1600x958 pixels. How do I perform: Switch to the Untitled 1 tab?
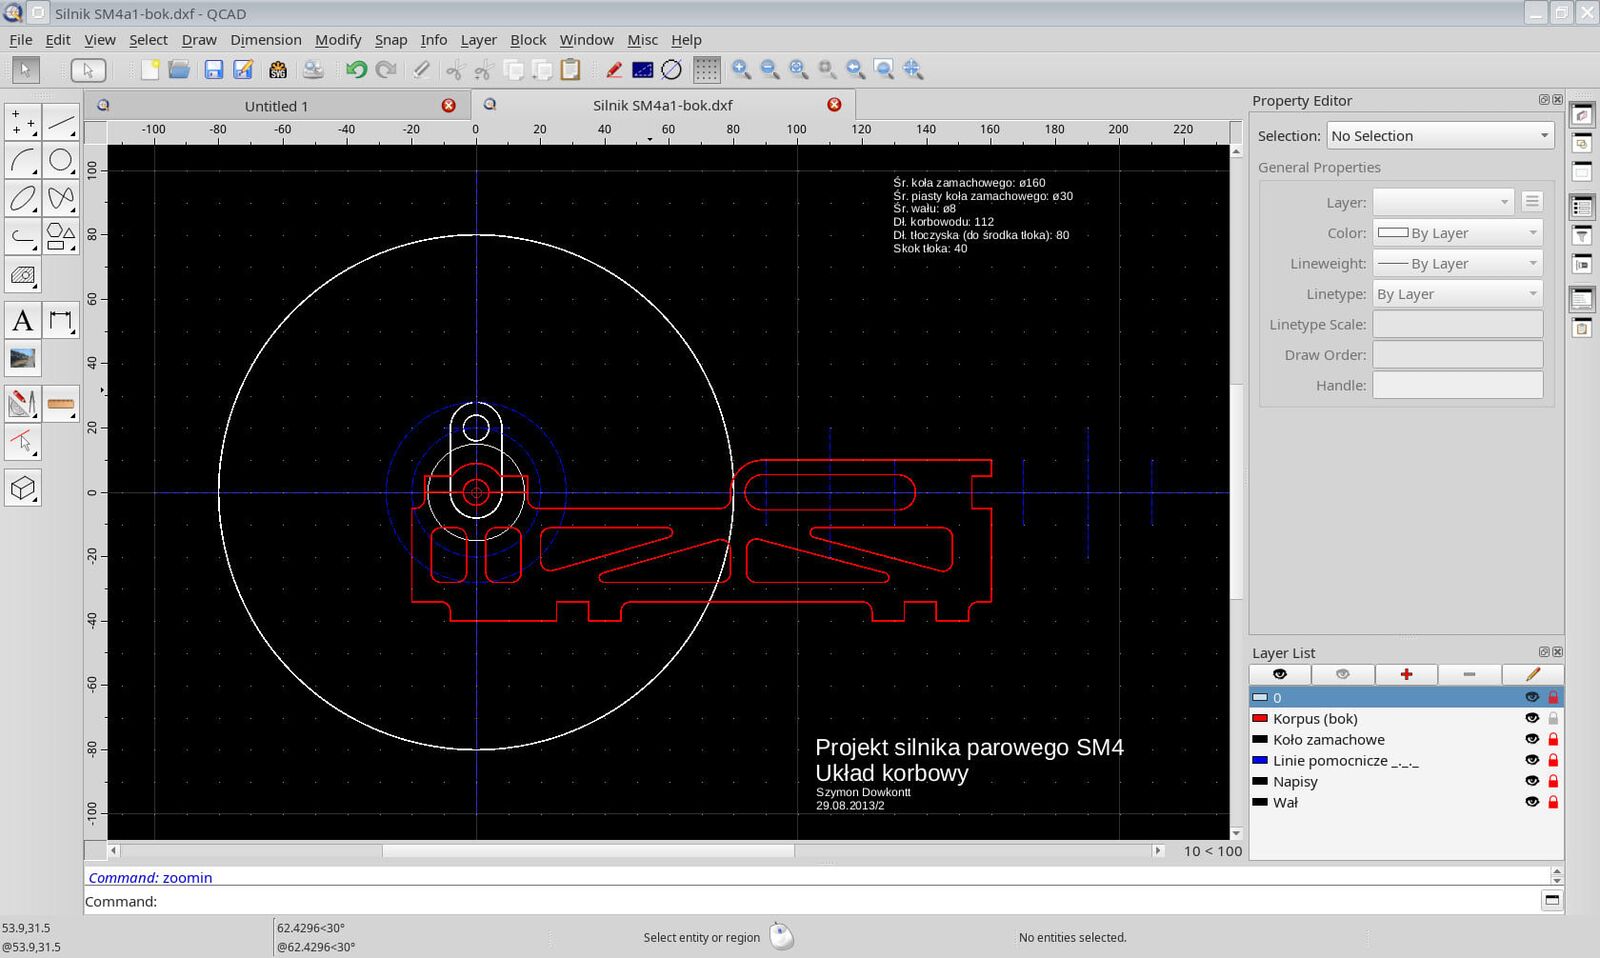pyautogui.click(x=276, y=106)
